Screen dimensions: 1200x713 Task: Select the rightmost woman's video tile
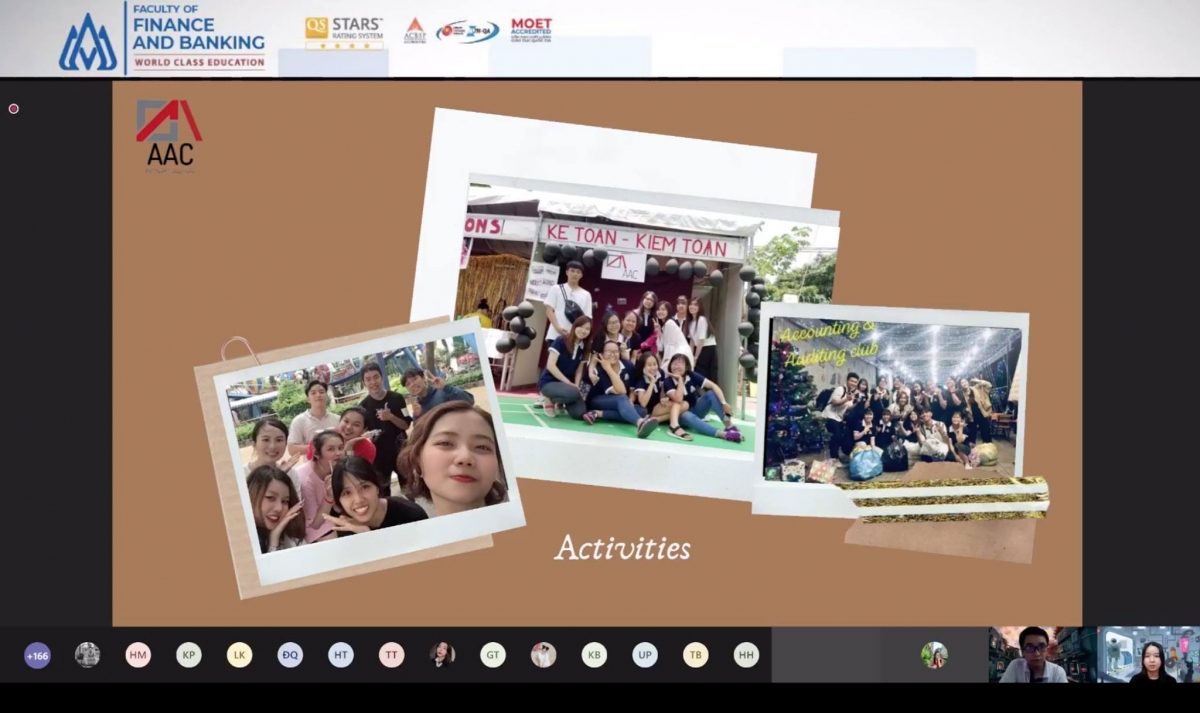coord(1148,655)
